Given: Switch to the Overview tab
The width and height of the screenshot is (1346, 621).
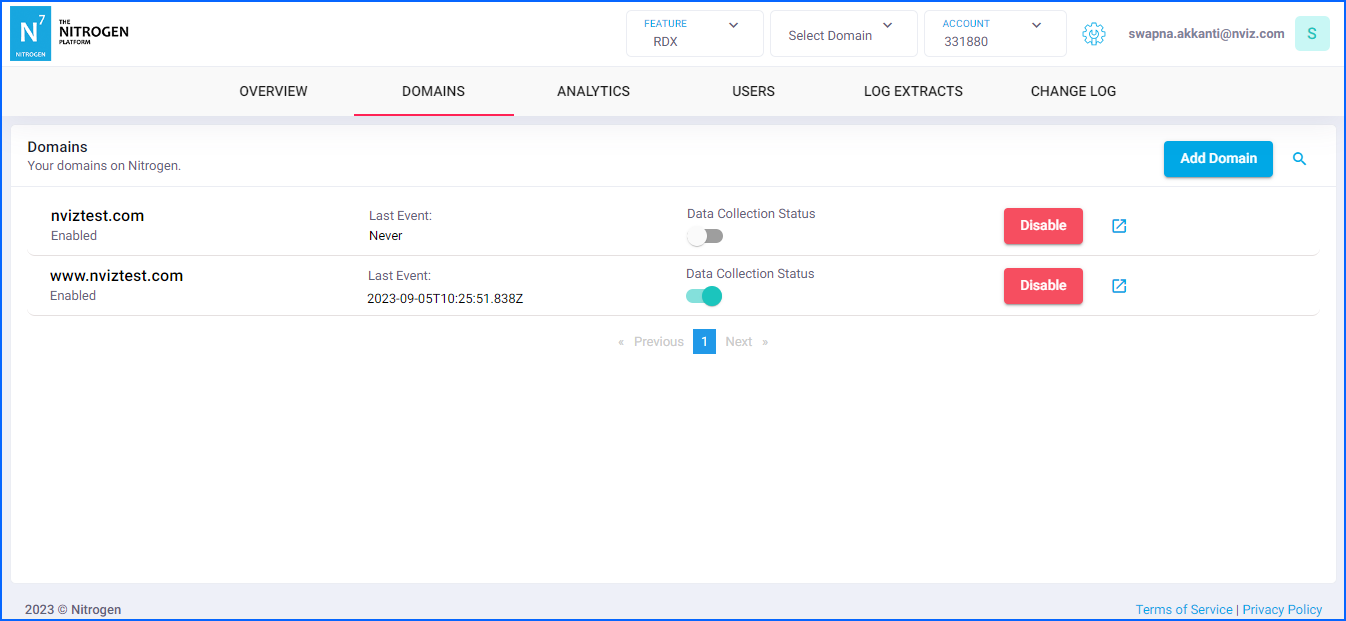Looking at the screenshot, I should 273,91.
